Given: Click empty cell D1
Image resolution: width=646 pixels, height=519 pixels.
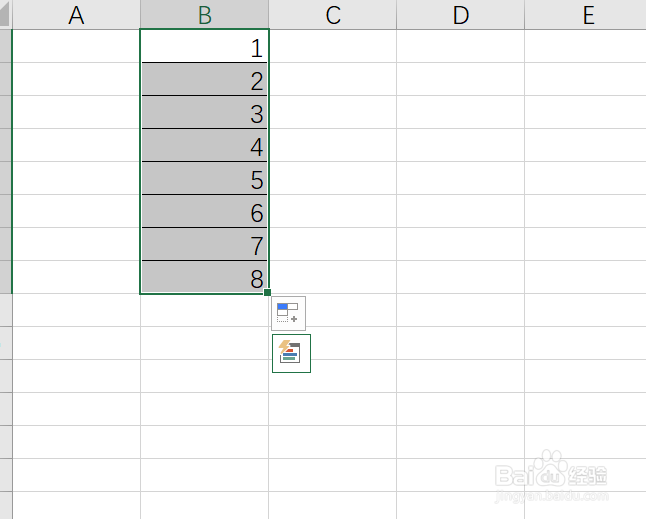Looking at the screenshot, I should point(460,47).
